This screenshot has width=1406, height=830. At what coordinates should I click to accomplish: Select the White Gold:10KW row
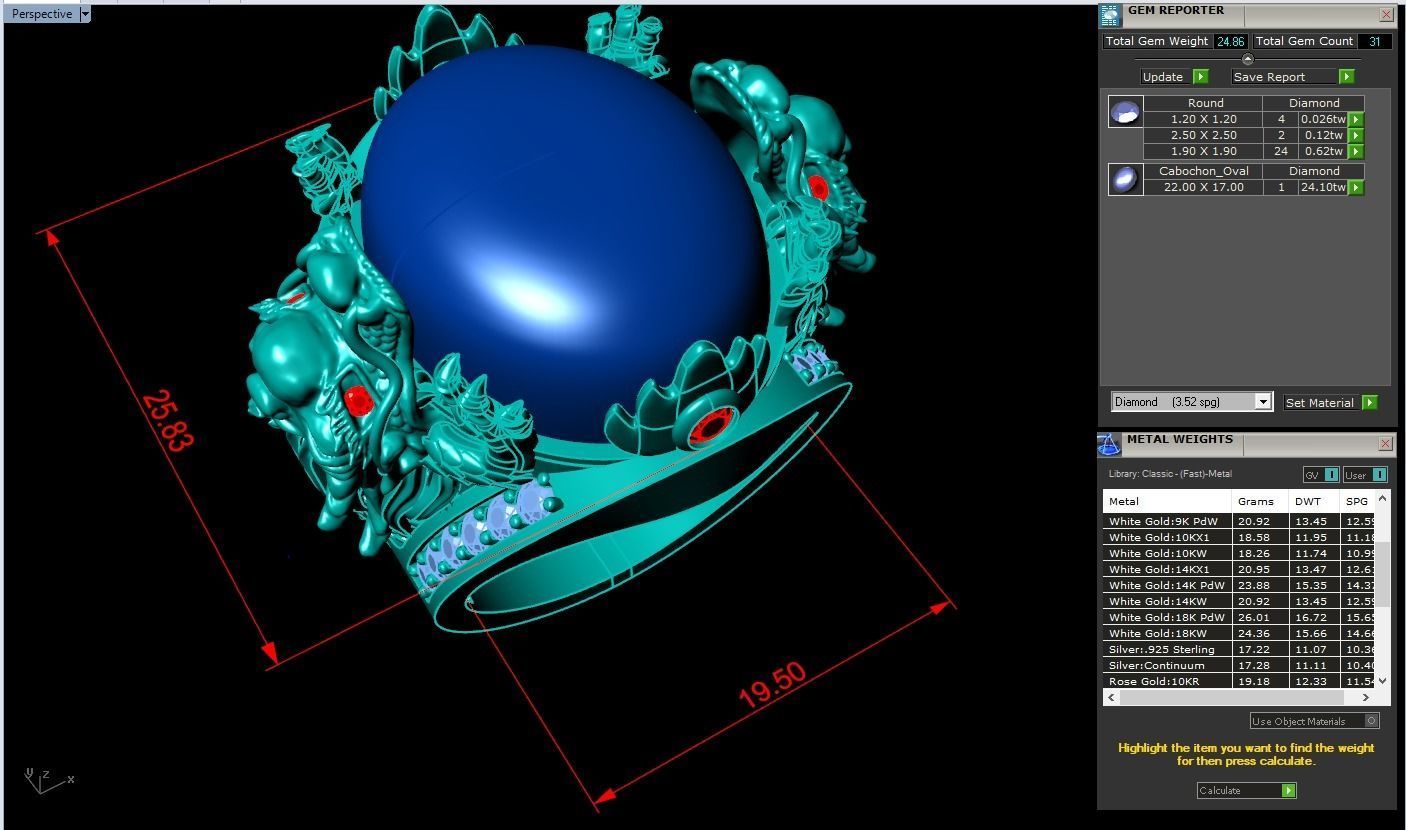tap(1239, 553)
